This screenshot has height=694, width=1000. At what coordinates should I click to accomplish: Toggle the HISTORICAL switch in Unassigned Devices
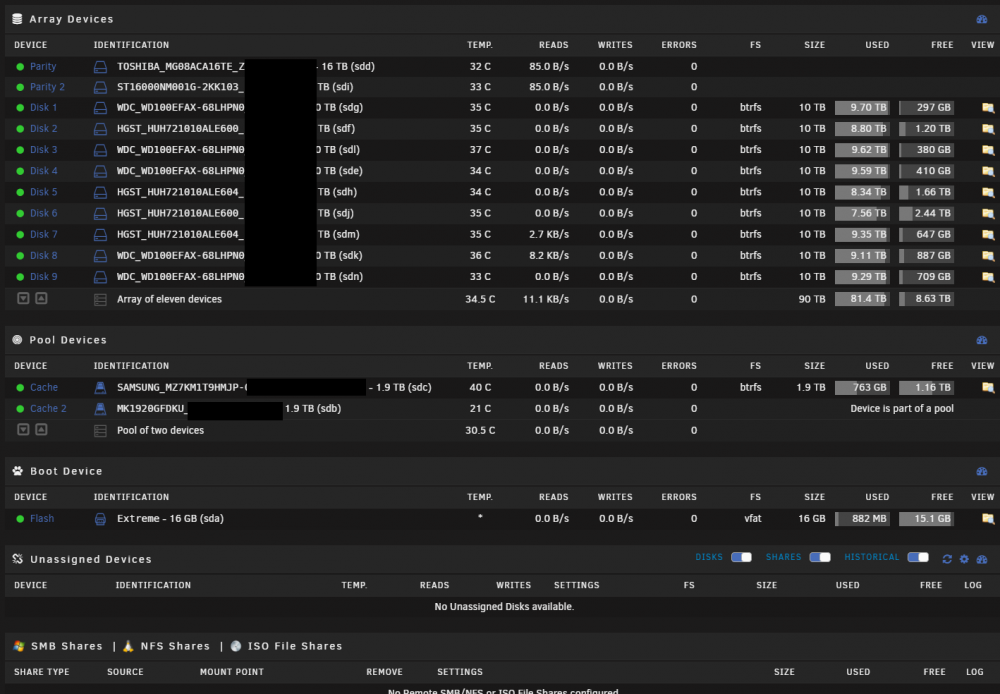918,557
